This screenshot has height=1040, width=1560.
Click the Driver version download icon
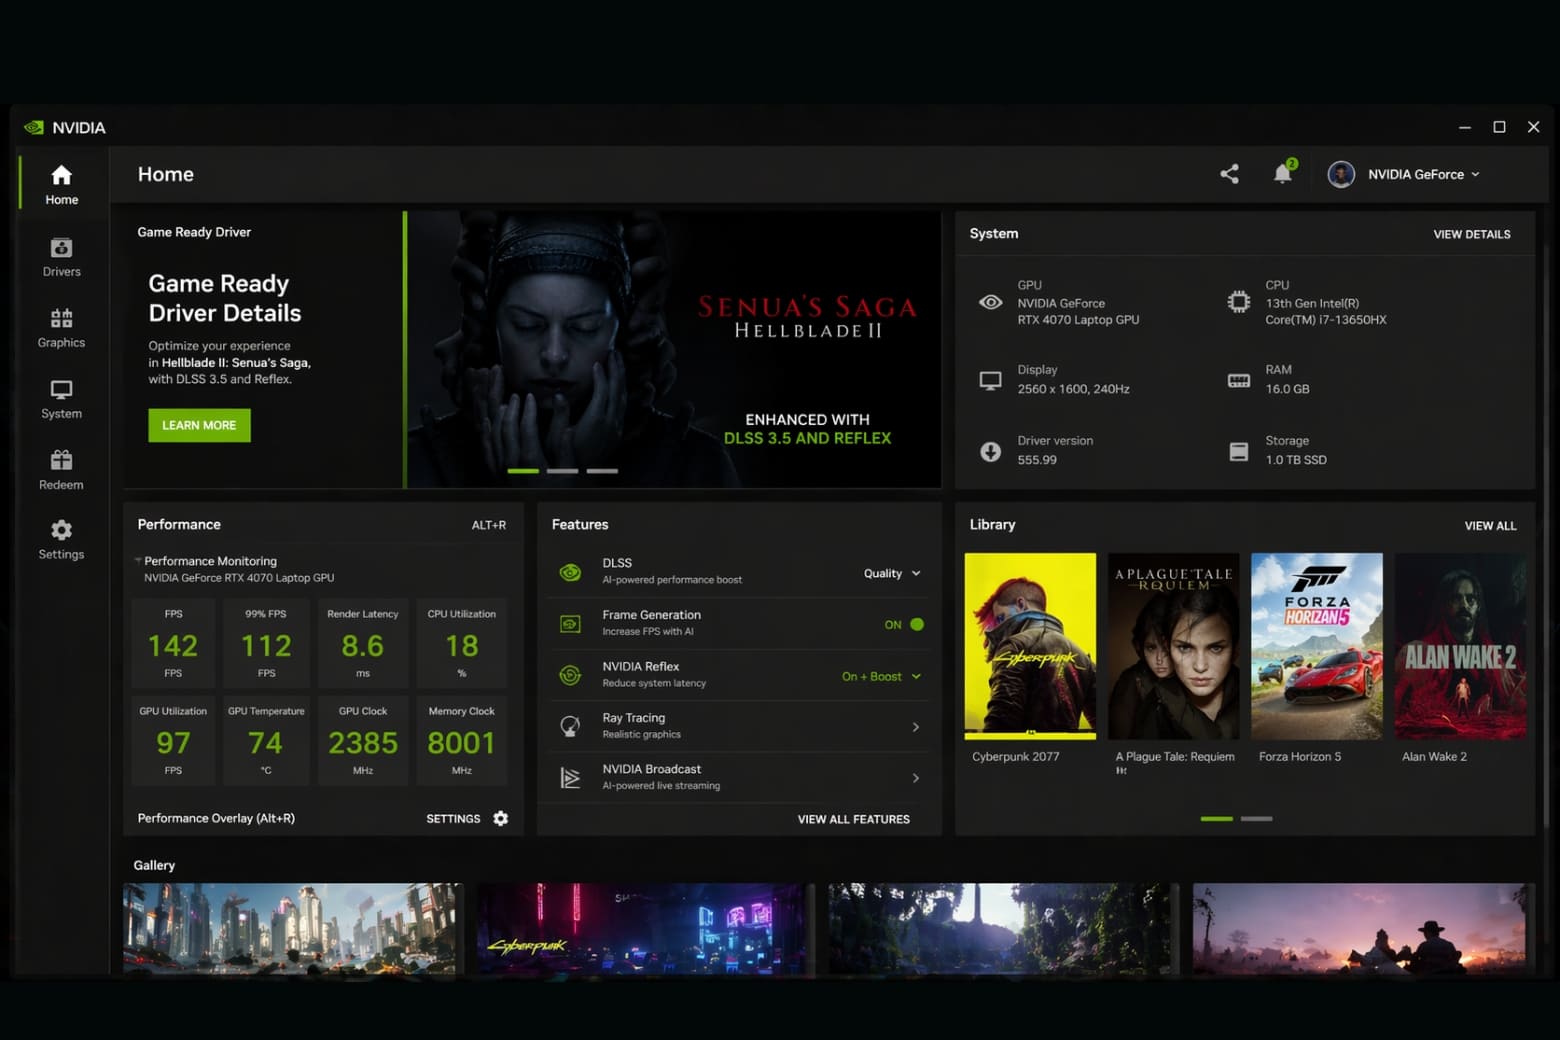coord(990,451)
